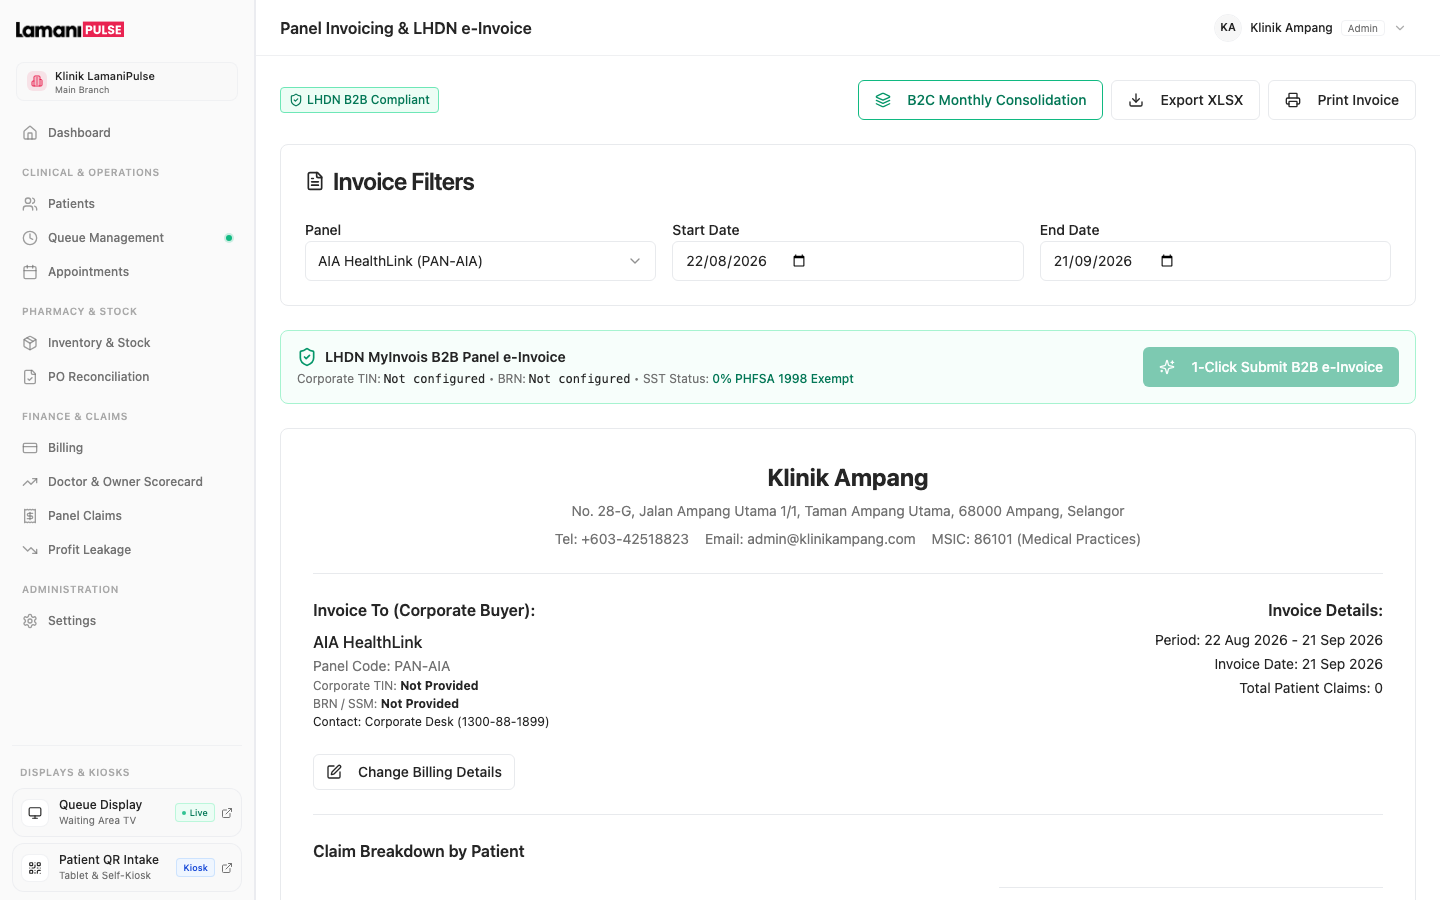Click 0% PHFSA 1998 Exempt status text
This screenshot has height=900, width=1440.
click(x=783, y=379)
